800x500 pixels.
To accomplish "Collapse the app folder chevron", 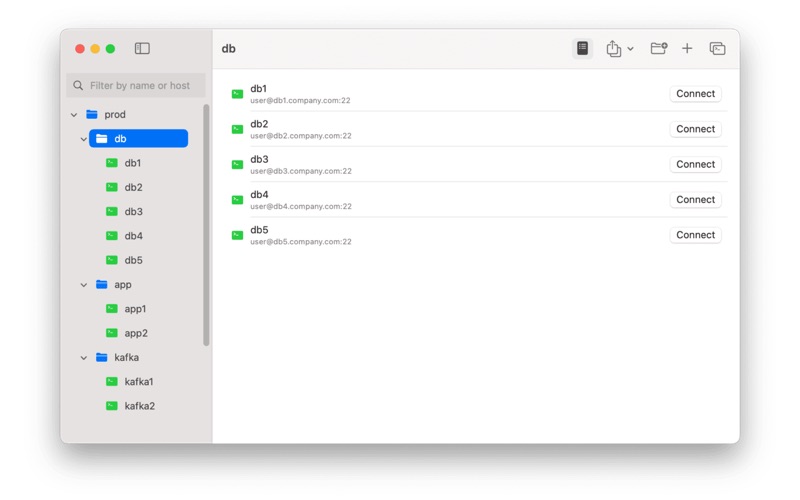I will coord(84,285).
